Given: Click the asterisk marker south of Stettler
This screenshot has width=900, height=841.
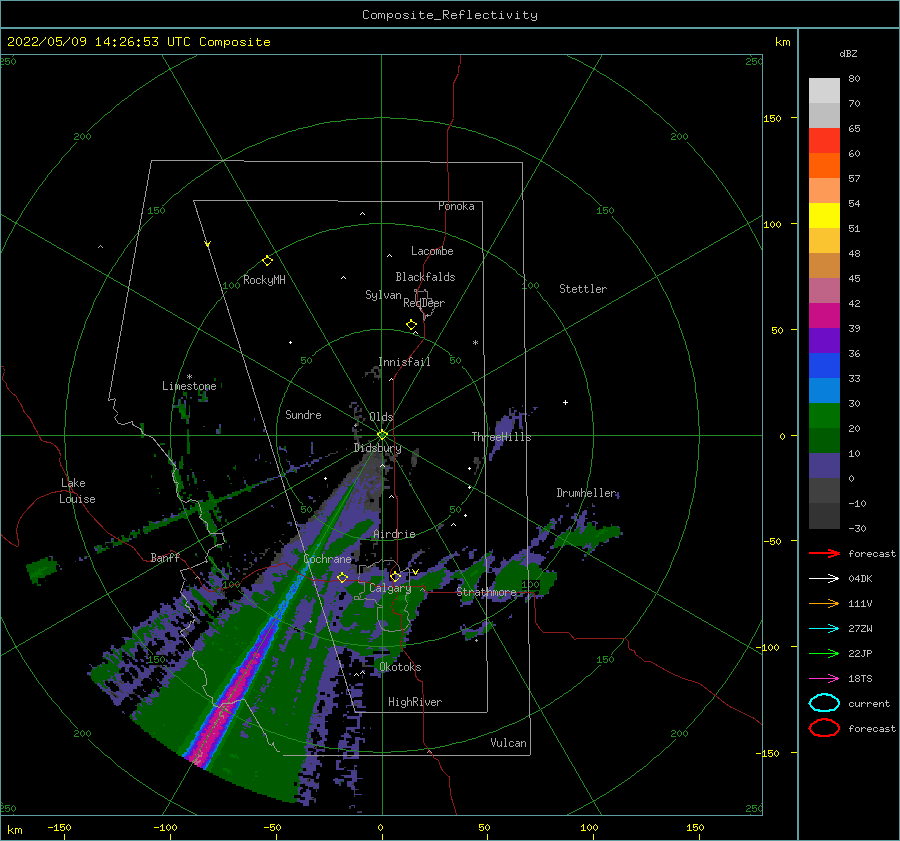Looking at the screenshot, I should [x=475, y=343].
